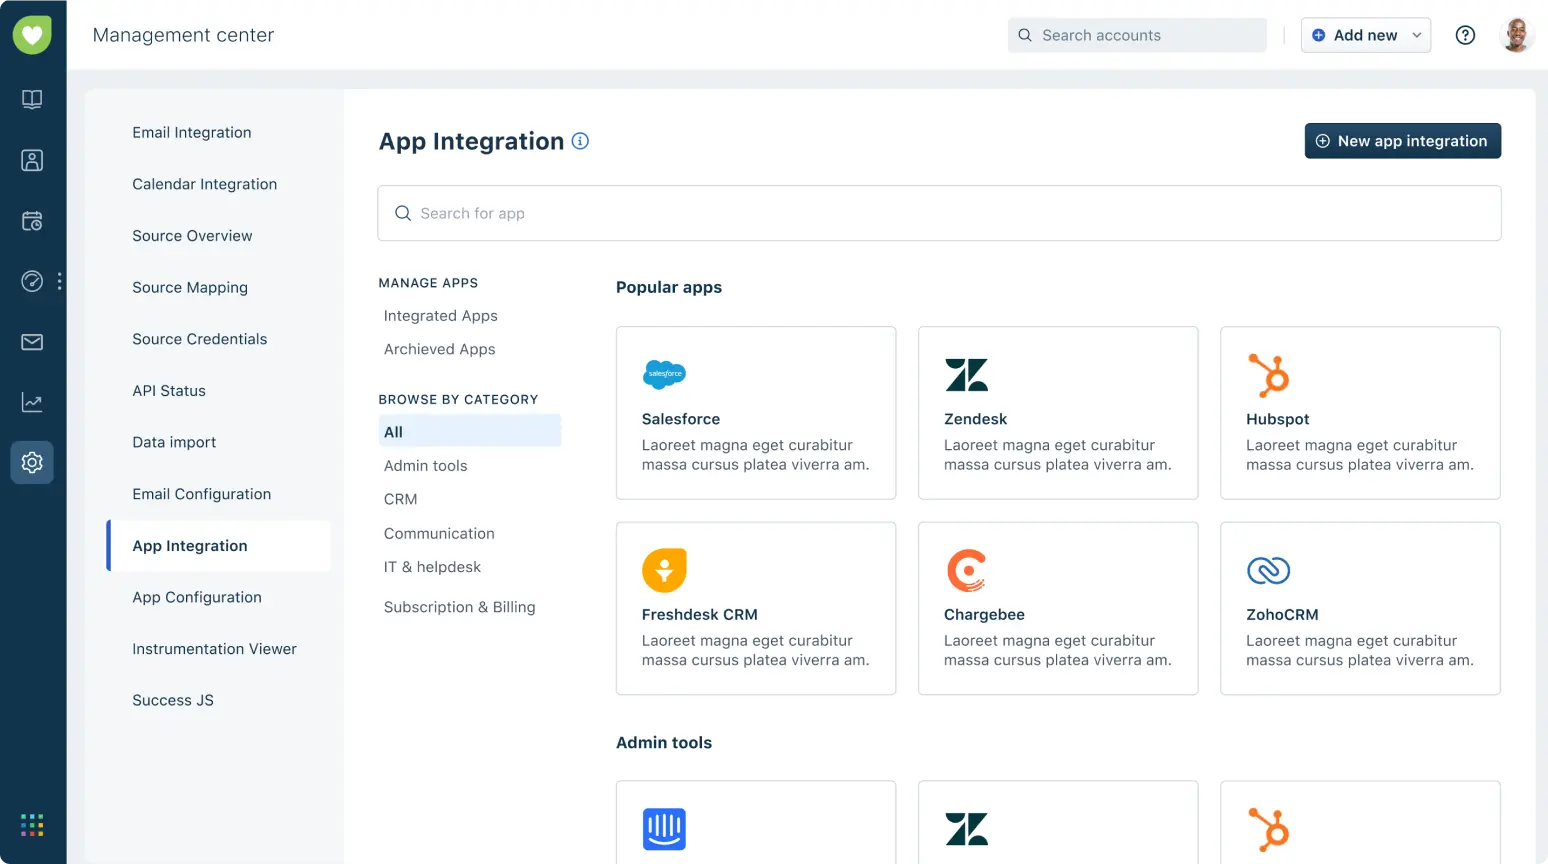Open Calendar Integration settings
The width and height of the screenshot is (1548, 864).
[x=205, y=184]
